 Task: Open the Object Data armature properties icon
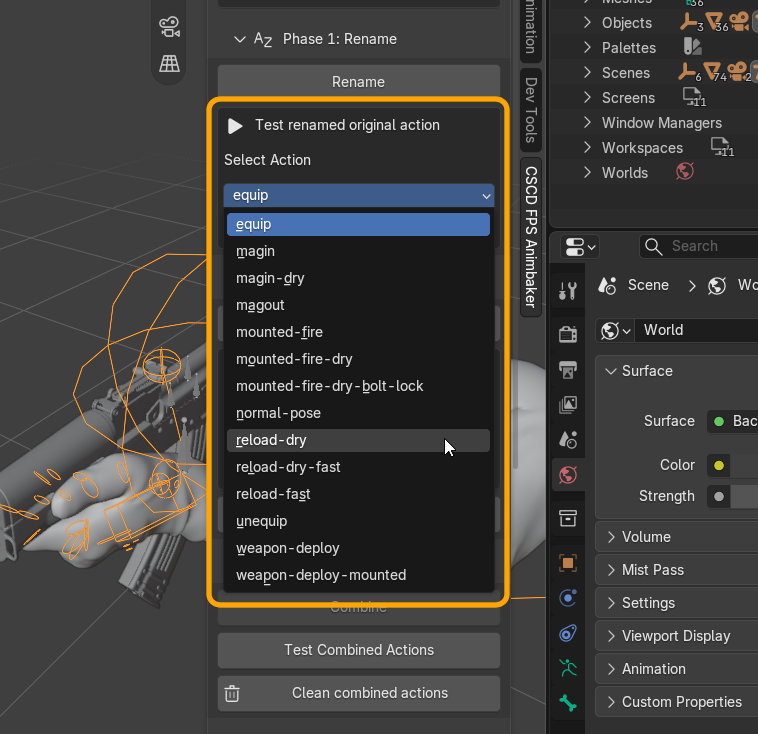[x=568, y=669]
